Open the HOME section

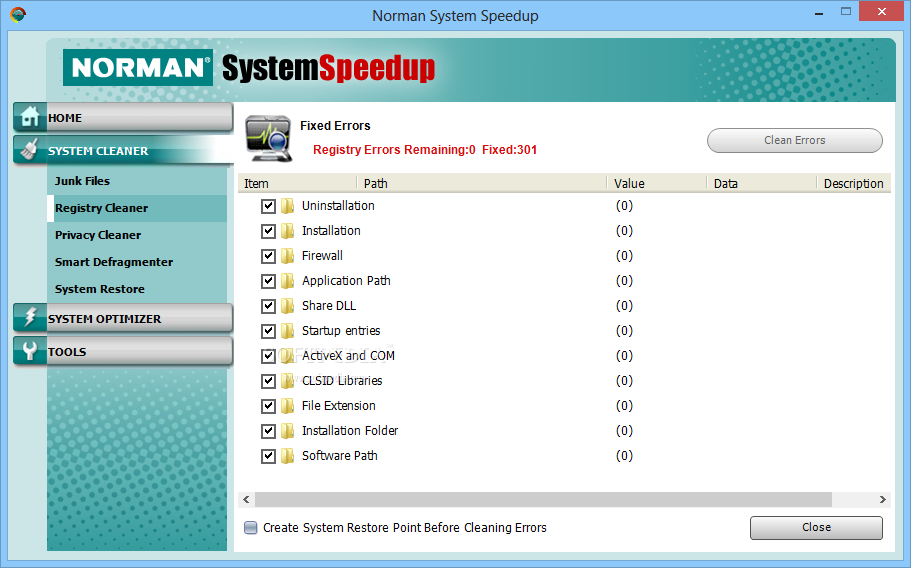click(x=123, y=117)
